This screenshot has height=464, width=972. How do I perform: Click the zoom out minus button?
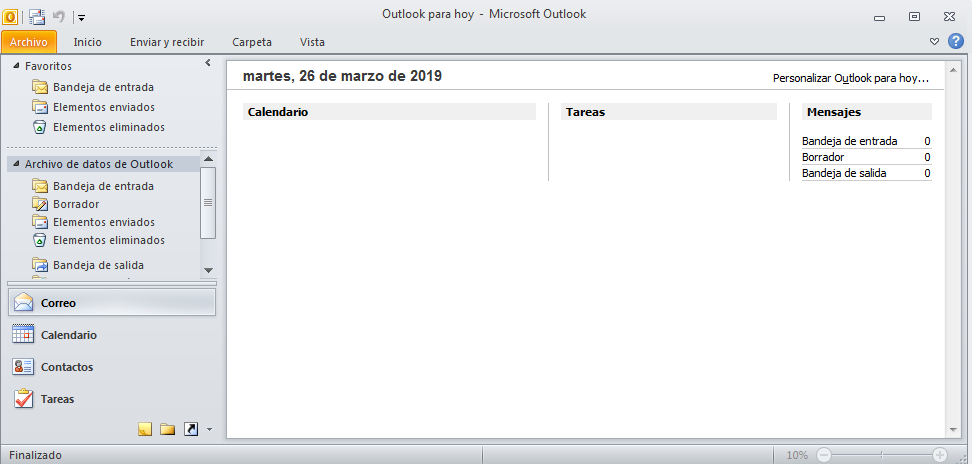coord(824,455)
